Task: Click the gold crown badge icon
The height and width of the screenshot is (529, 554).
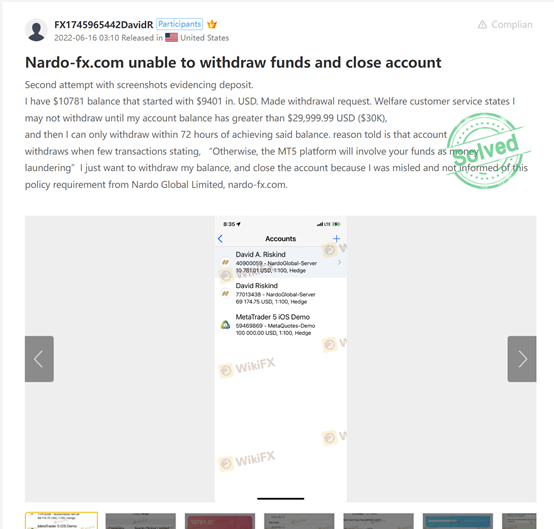Action: coord(212,24)
